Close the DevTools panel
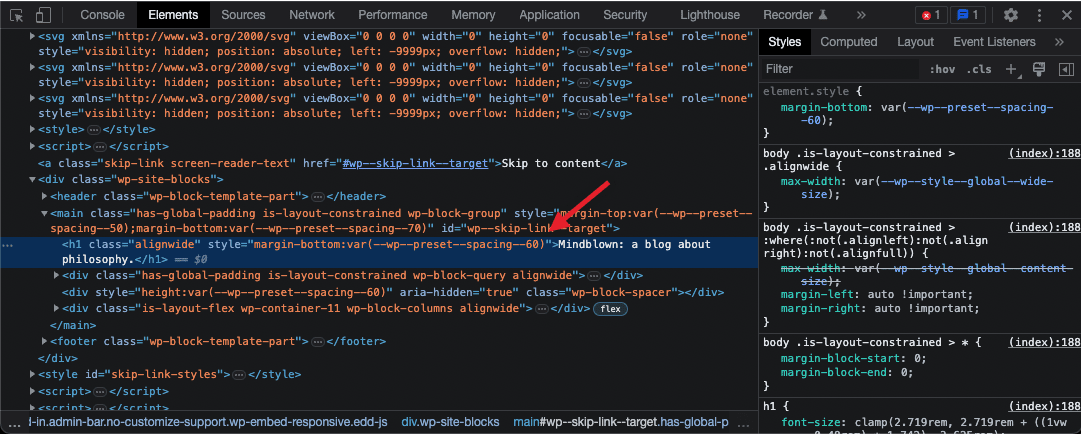The height and width of the screenshot is (434, 1081). (x=1066, y=14)
